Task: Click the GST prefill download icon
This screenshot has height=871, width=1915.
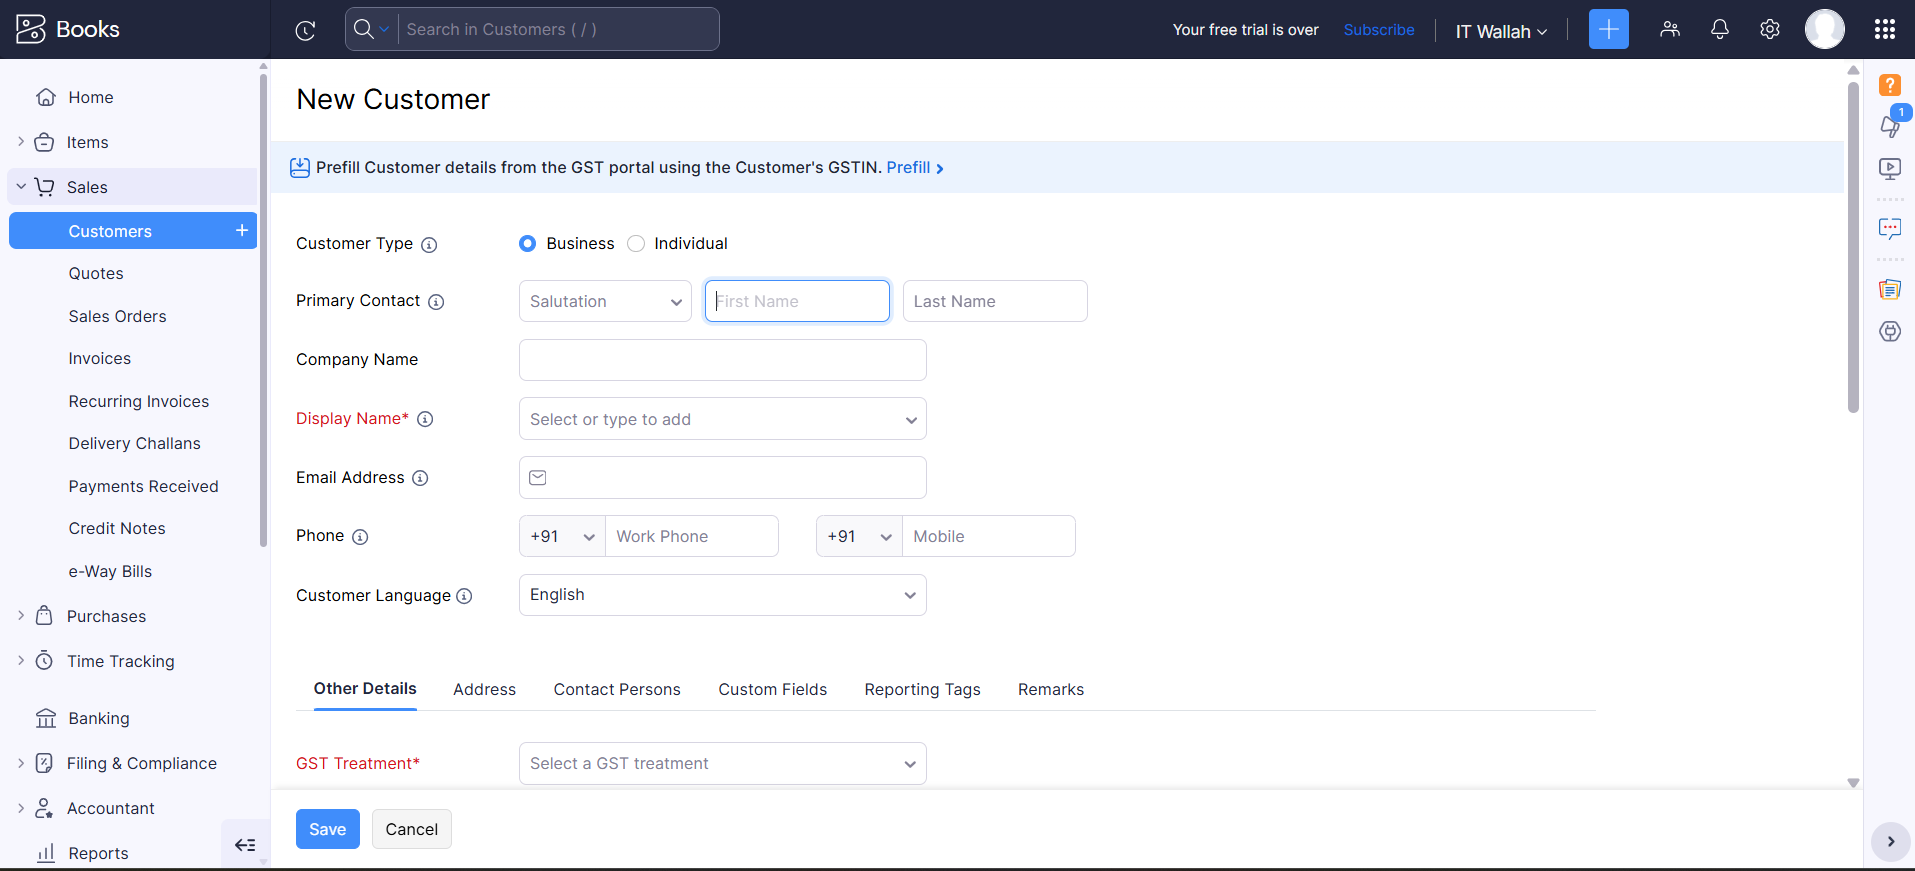Action: 300,167
